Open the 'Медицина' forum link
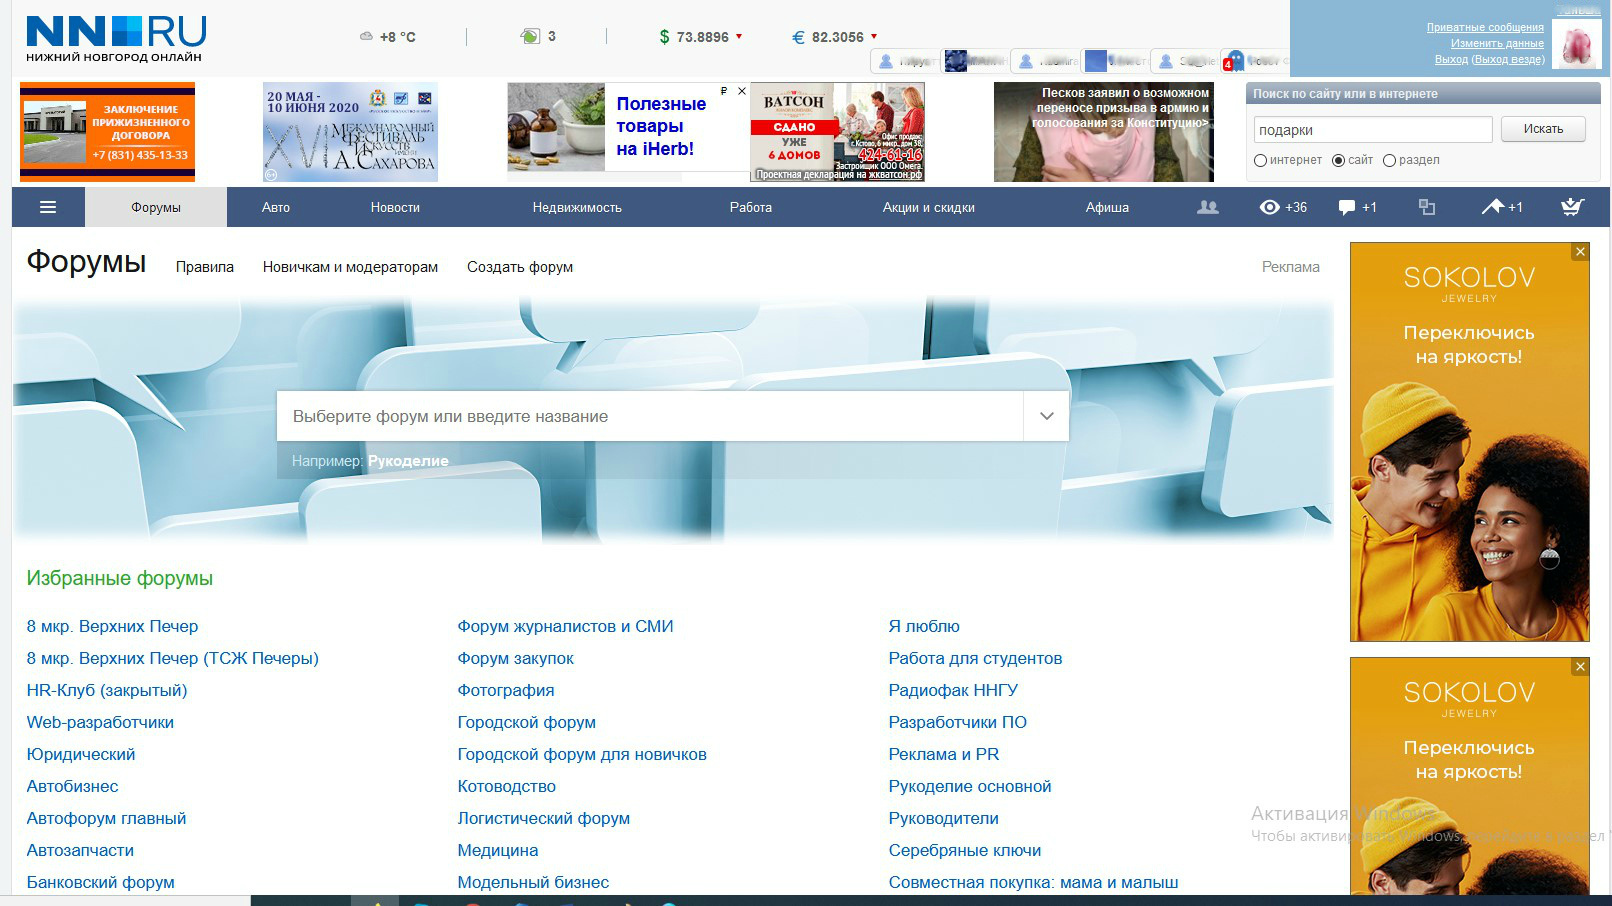The width and height of the screenshot is (1612, 906). pyautogui.click(x=498, y=850)
